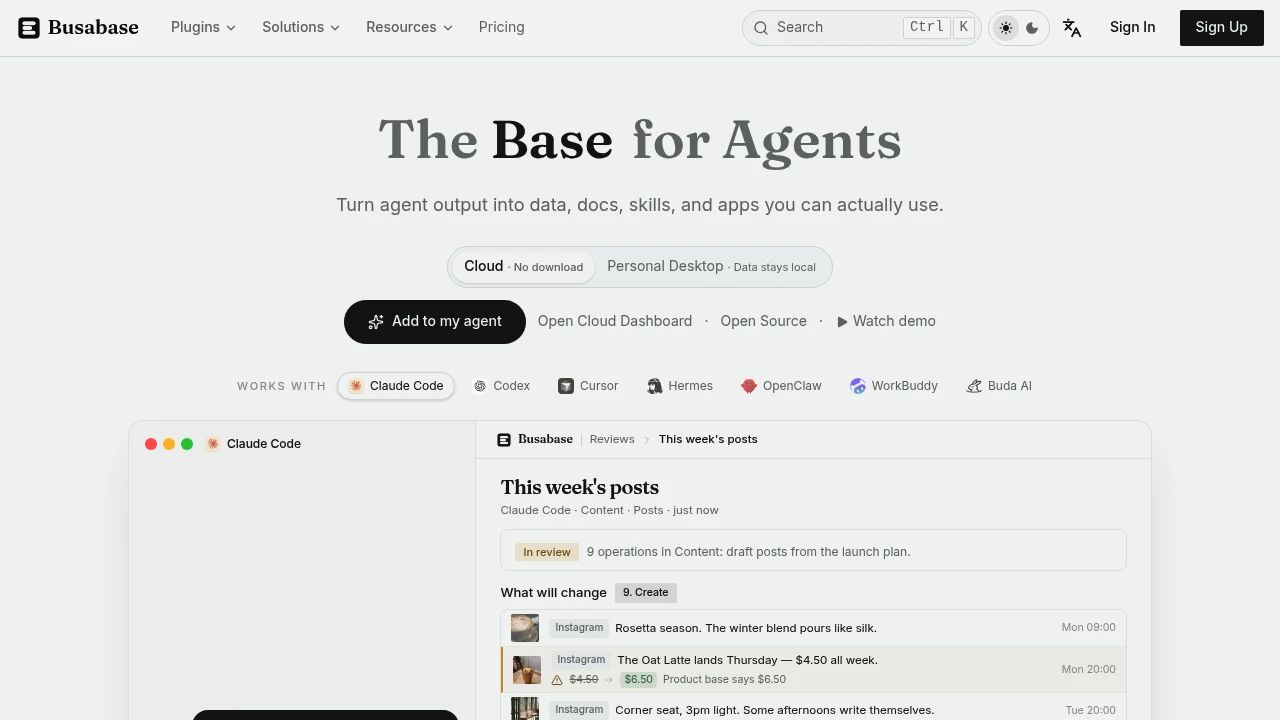Screen dimensions: 1280x720
Task: Select Personal Desktop data stays local
Action: 711,267
